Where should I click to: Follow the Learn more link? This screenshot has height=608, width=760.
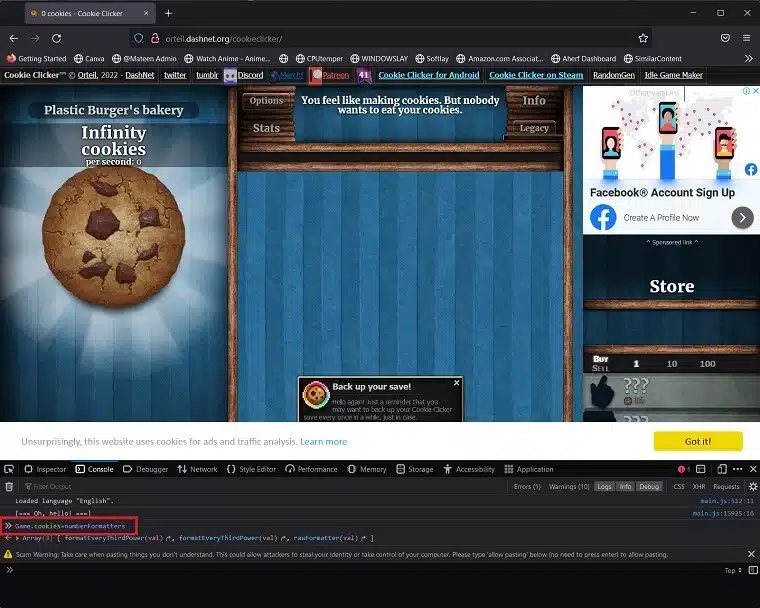323,441
